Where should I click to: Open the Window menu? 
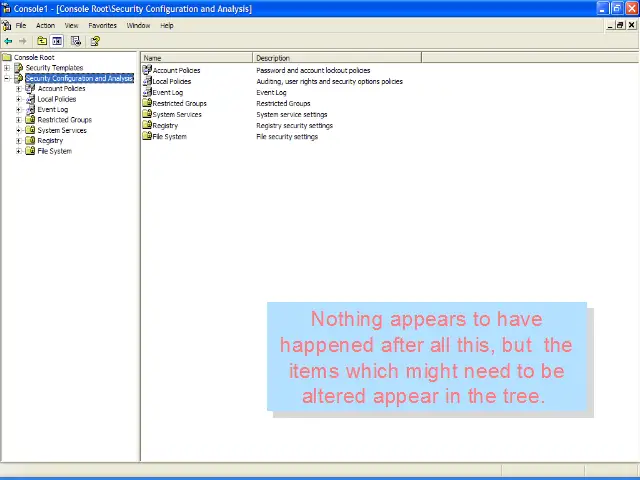pyautogui.click(x=138, y=25)
